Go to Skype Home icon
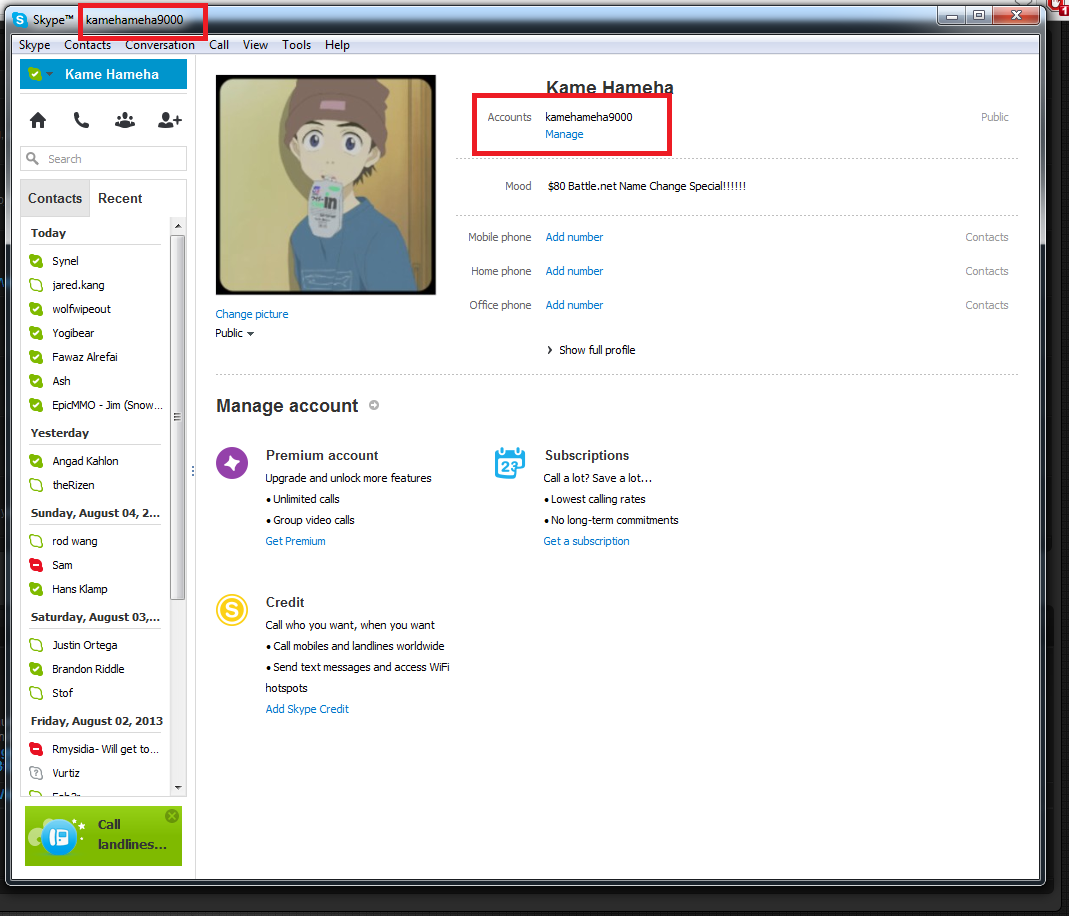 [x=38, y=121]
